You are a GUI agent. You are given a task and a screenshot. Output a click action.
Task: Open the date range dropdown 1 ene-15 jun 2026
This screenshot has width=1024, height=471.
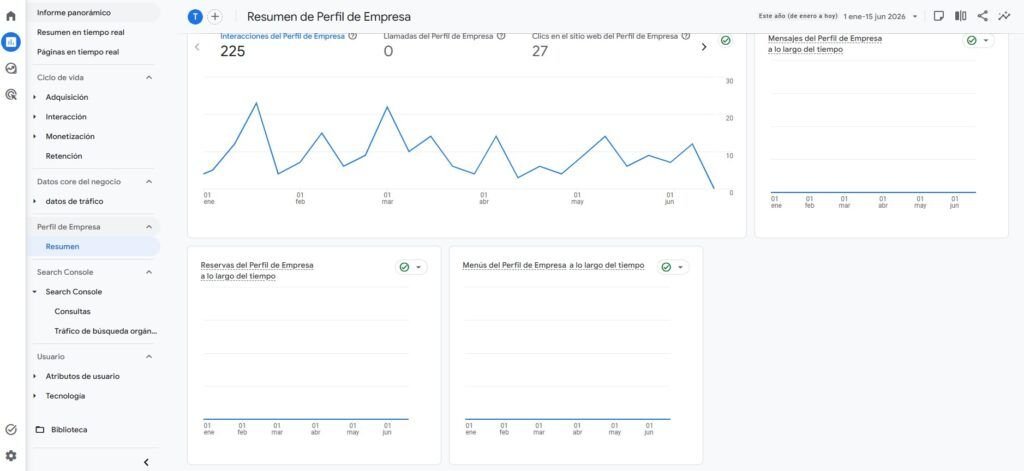tap(880, 16)
